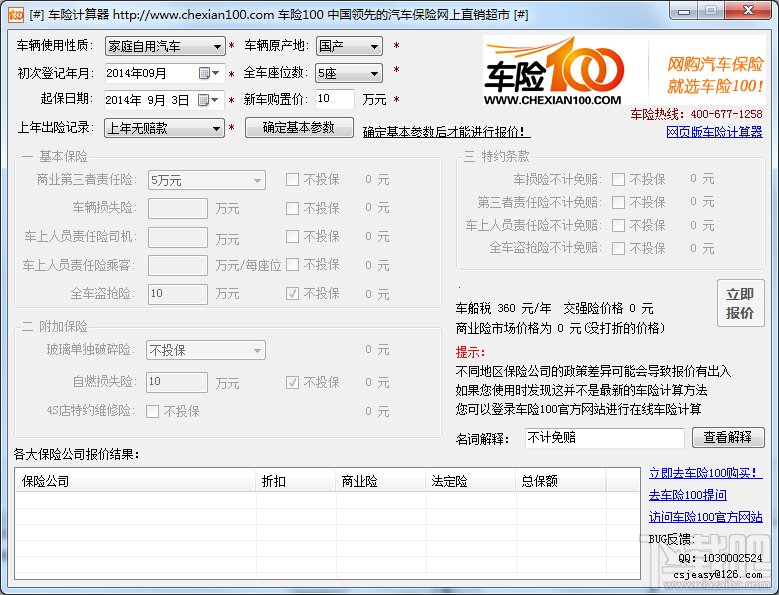Image resolution: width=779 pixels, height=595 pixels.
Task: Toggle 自燃损失险 不投保 checkbox
Action: pyautogui.click(x=292, y=382)
